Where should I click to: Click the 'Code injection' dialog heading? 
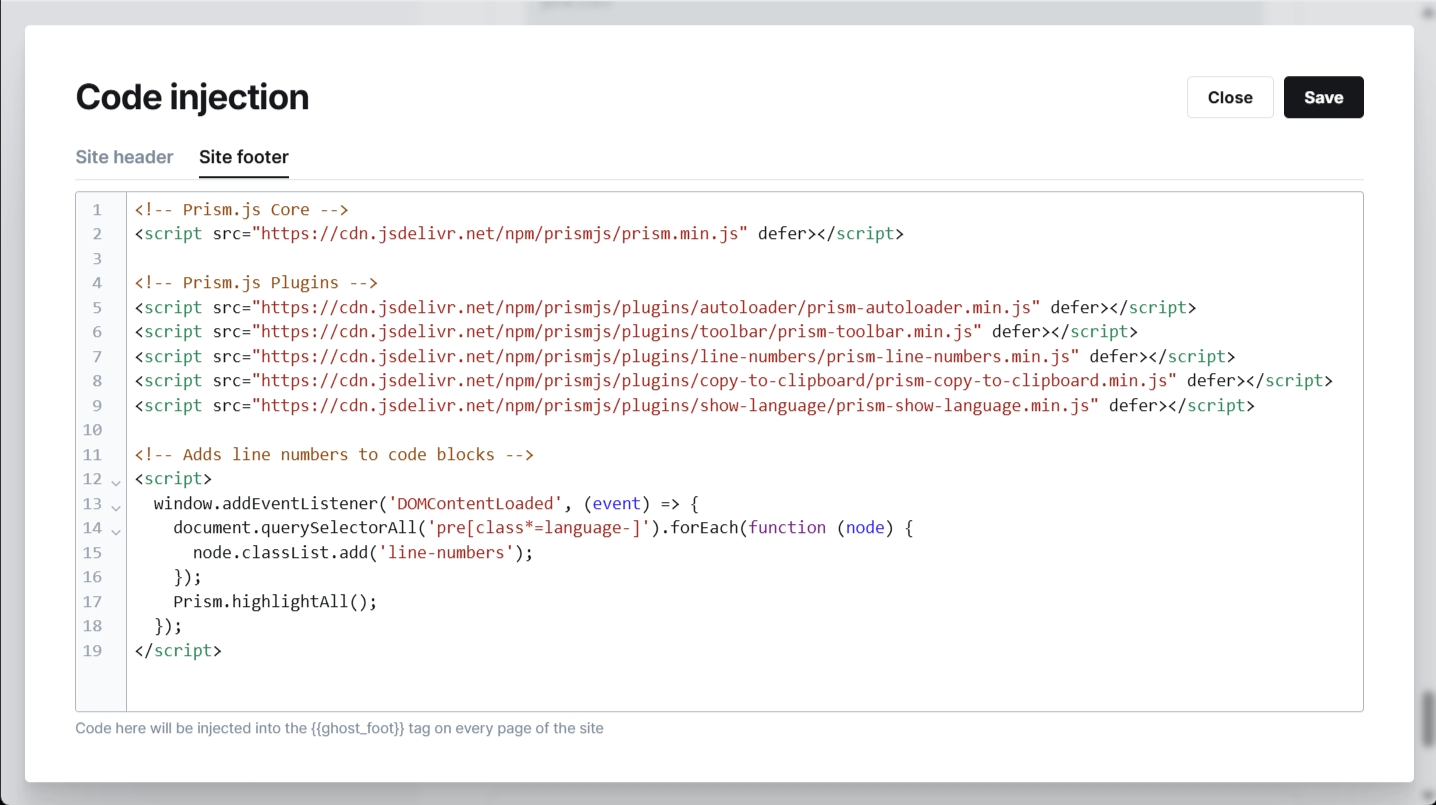coord(192,97)
